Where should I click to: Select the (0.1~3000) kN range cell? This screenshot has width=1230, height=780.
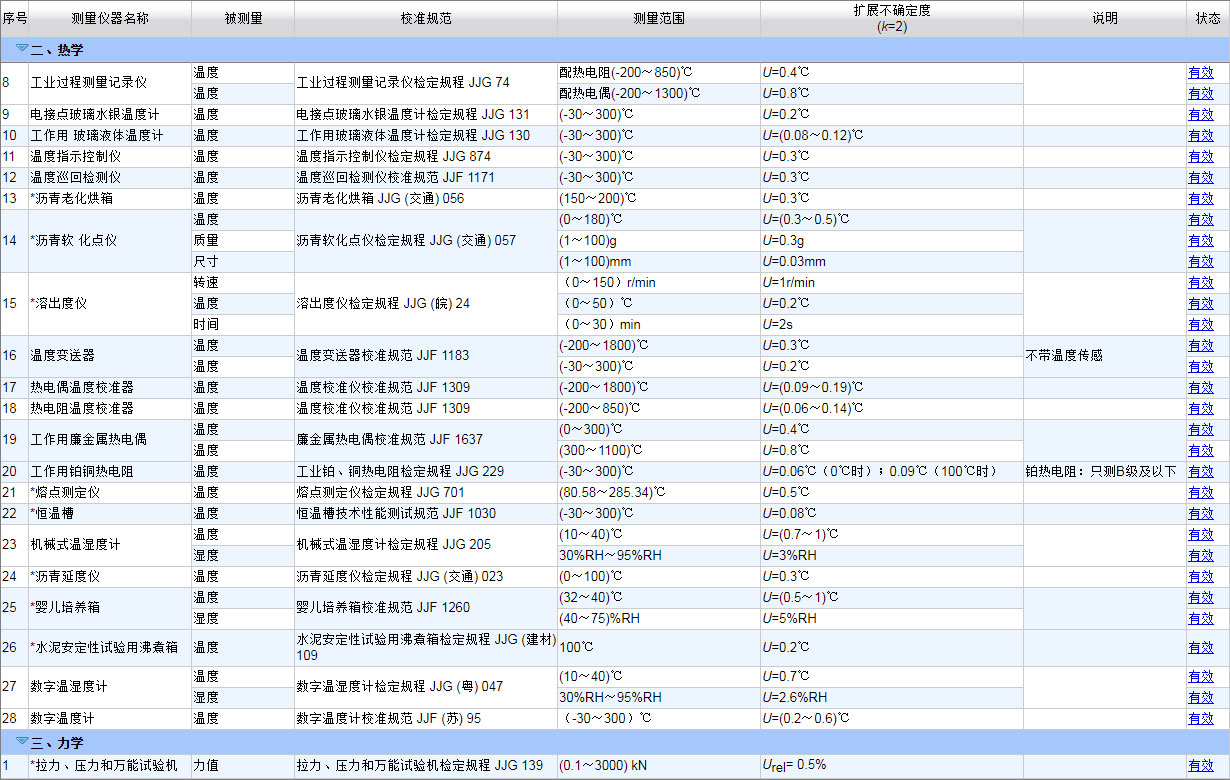(659, 765)
